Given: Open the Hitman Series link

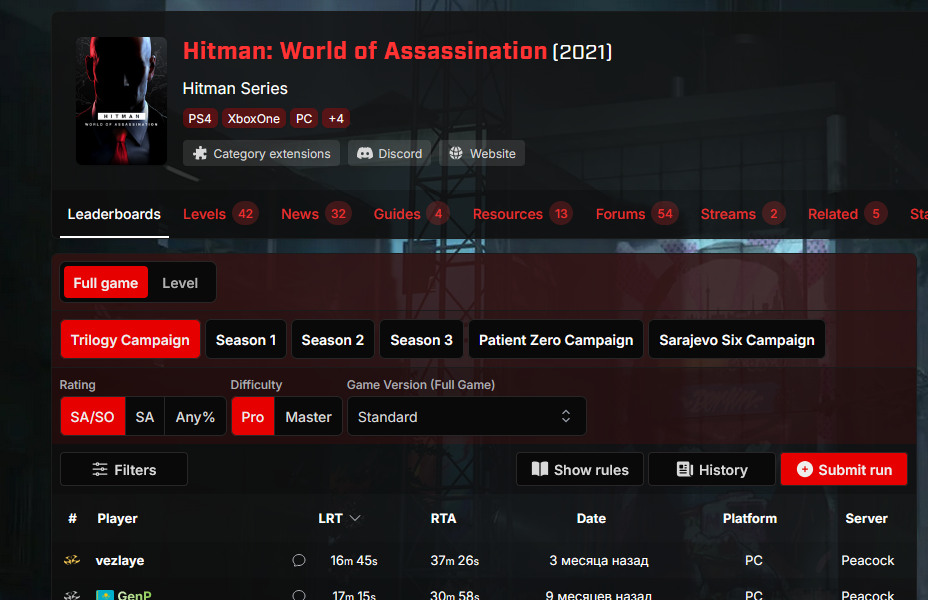Looking at the screenshot, I should tap(235, 88).
